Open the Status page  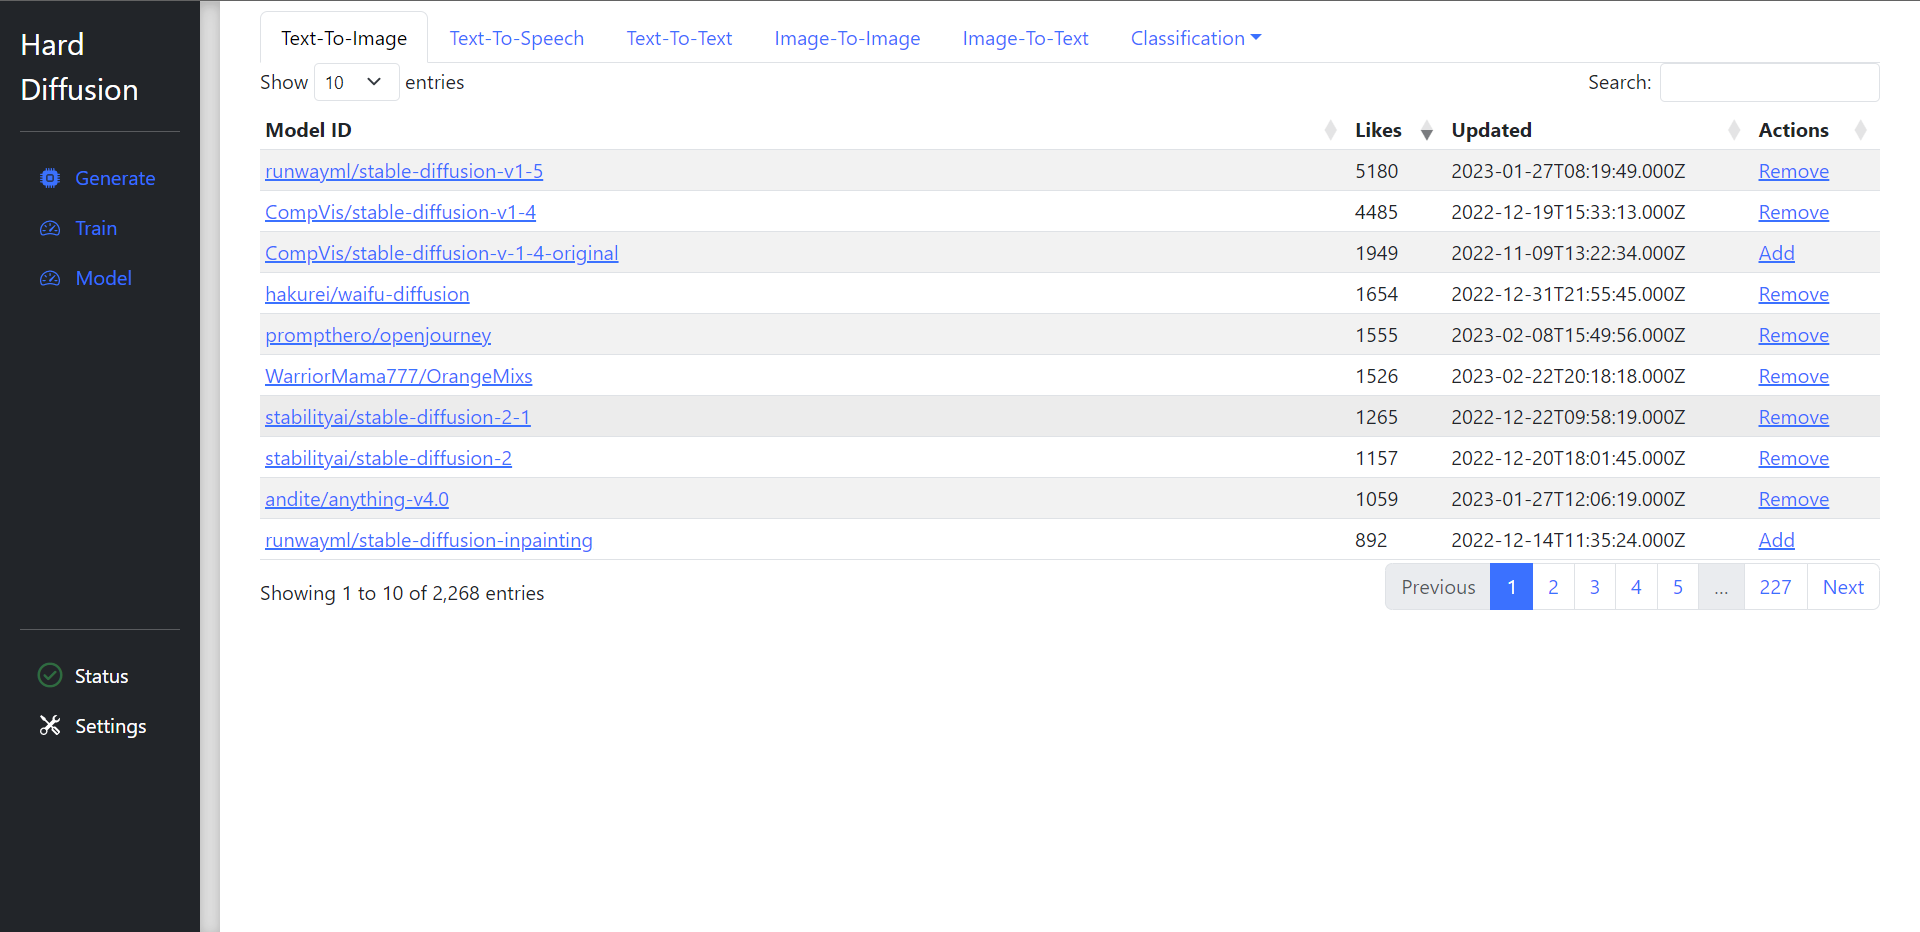(x=101, y=676)
